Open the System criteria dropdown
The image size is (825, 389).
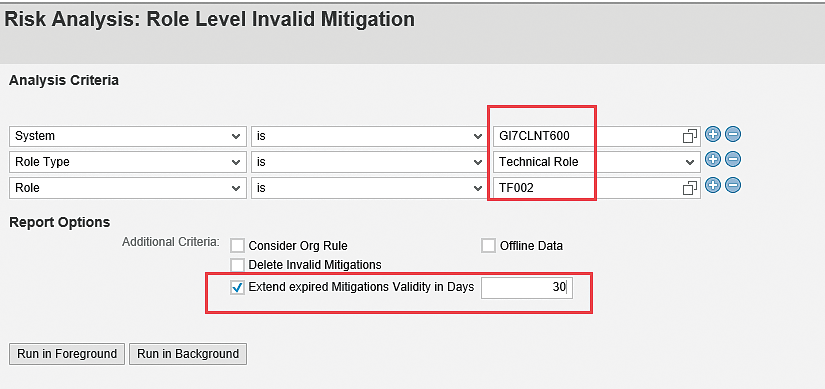128,136
